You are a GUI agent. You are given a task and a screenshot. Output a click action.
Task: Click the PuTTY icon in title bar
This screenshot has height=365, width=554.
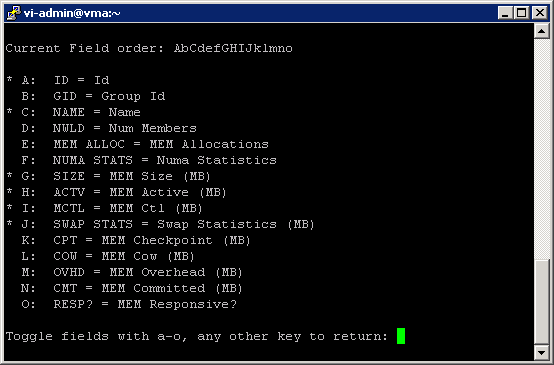pos(14,13)
